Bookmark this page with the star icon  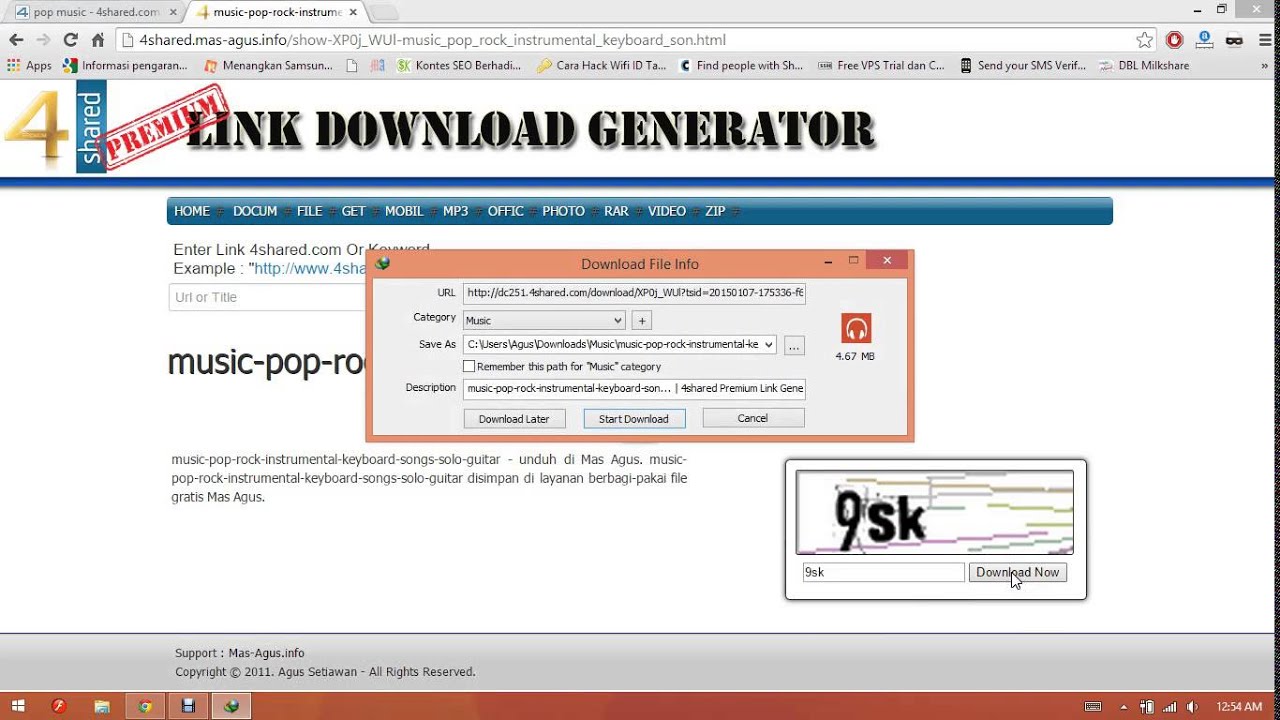point(1145,40)
